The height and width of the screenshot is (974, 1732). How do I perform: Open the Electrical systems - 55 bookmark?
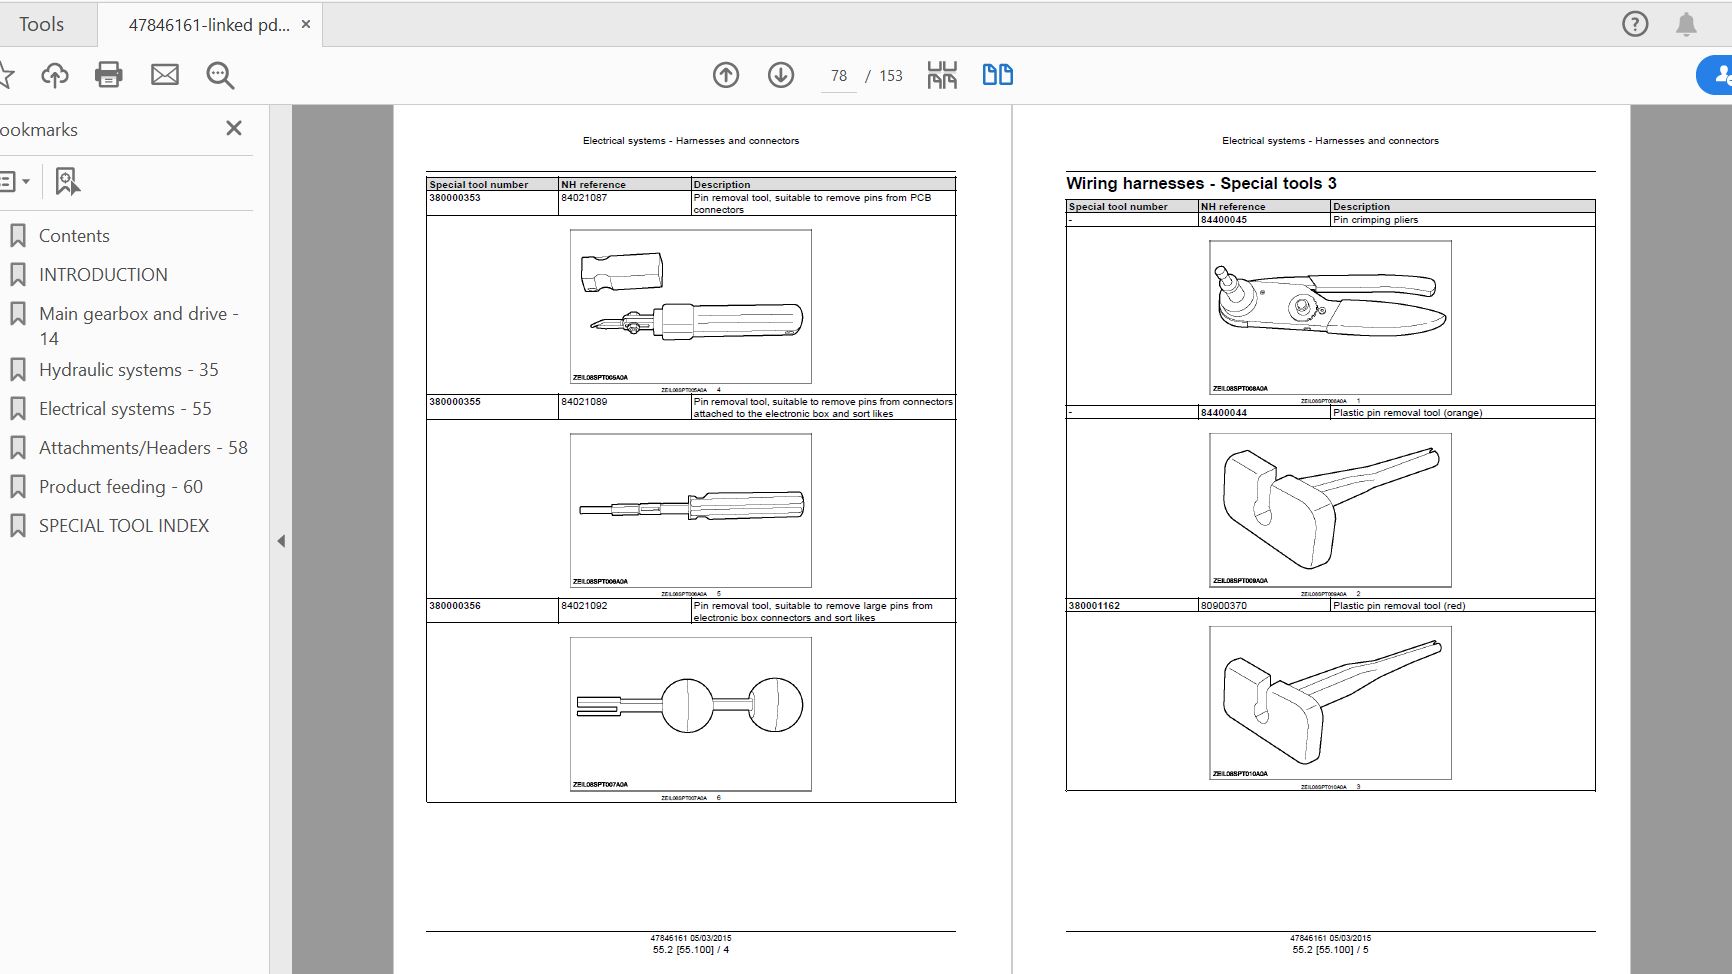(x=125, y=408)
